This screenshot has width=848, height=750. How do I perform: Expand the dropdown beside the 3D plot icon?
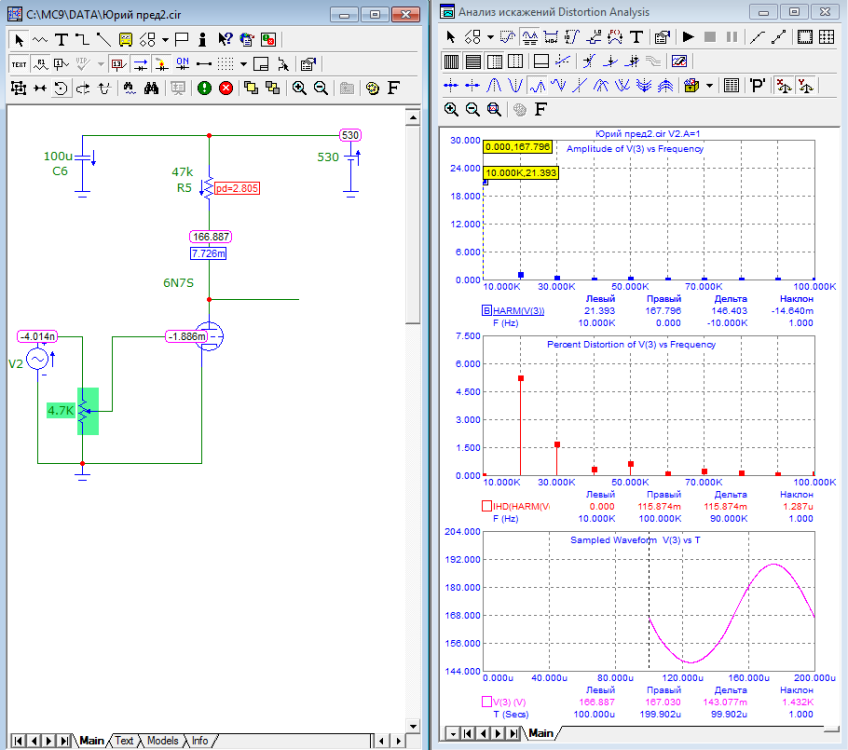coord(709,85)
